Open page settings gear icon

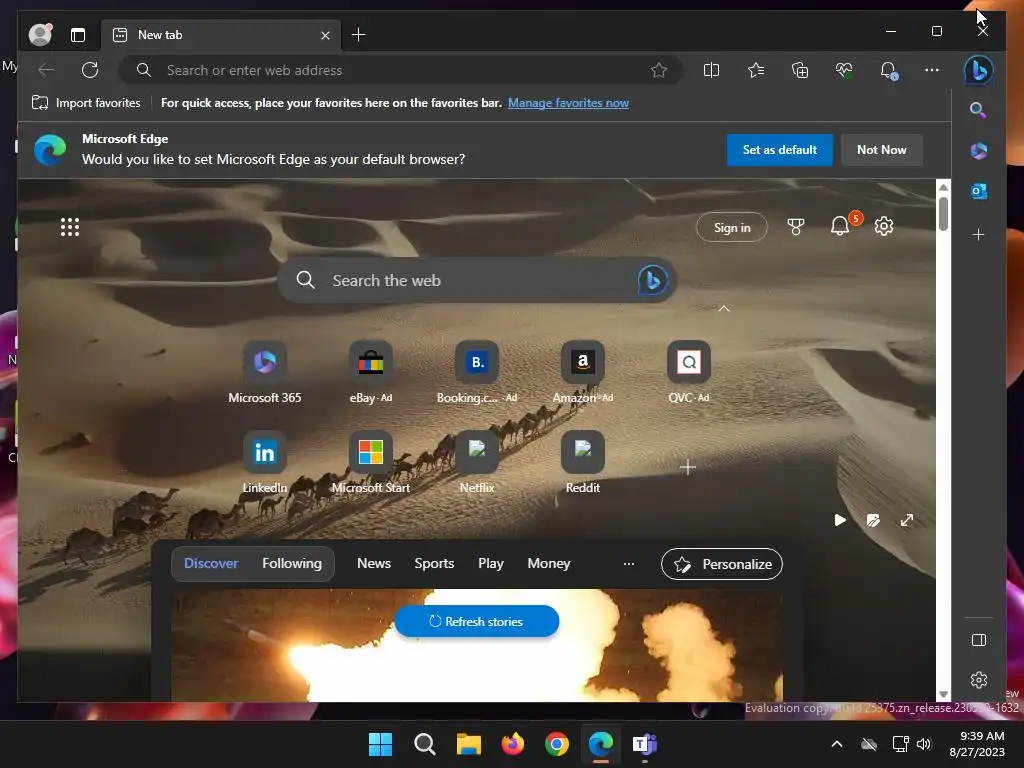pyautogui.click(x=884, y=226)
